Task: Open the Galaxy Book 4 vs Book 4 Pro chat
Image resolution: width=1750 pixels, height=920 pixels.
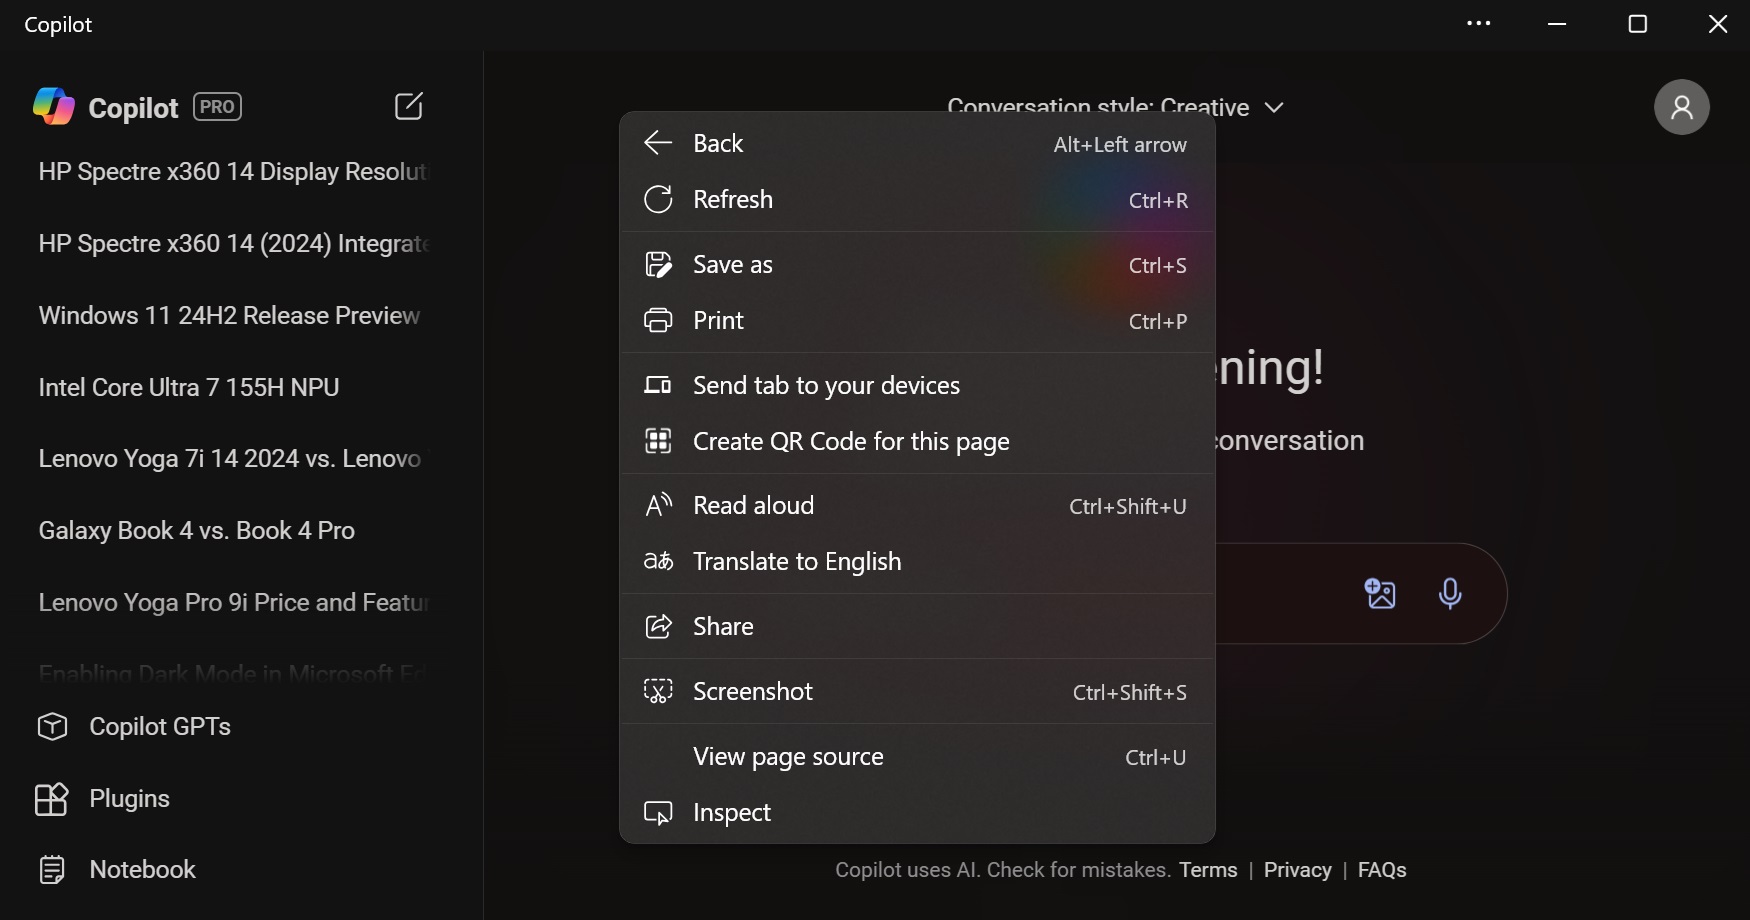Action: [x=196, y=530]
